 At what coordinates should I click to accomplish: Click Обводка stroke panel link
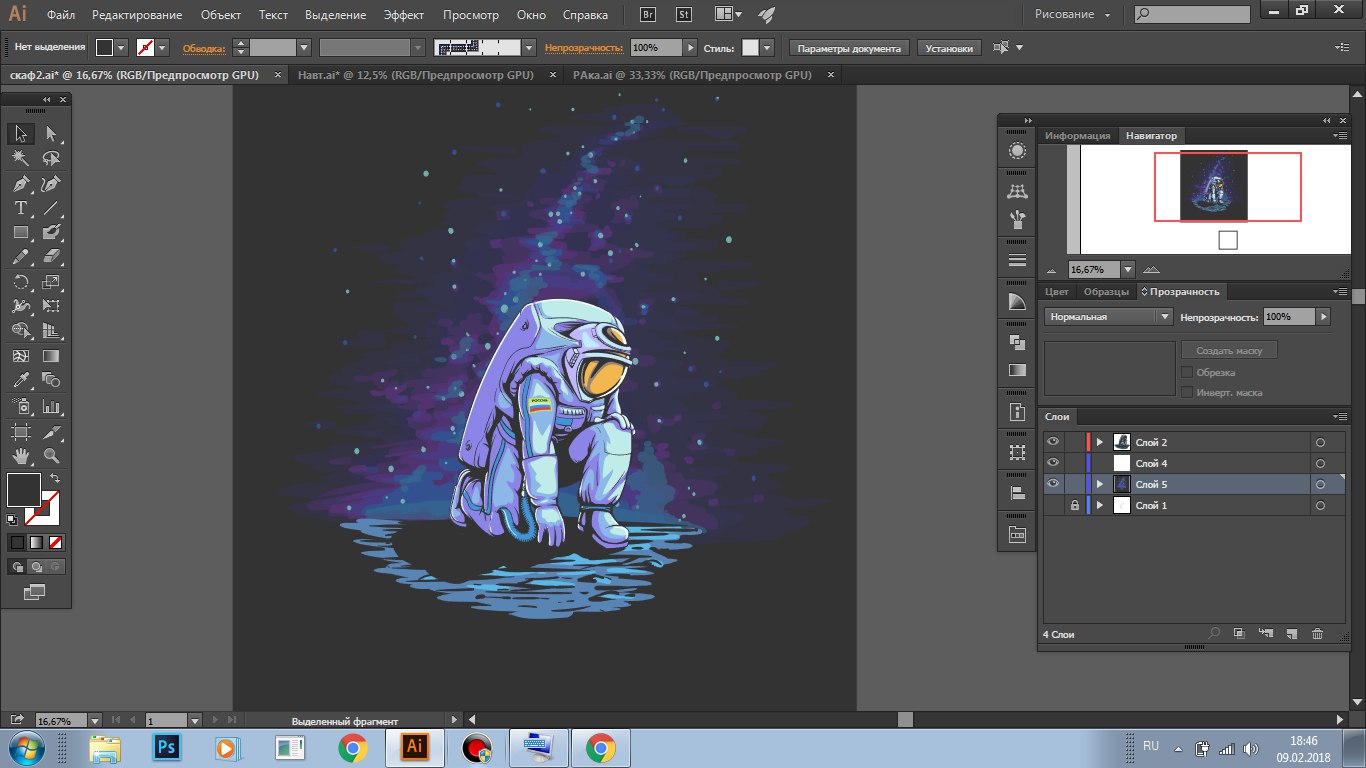tap(205, 48)
